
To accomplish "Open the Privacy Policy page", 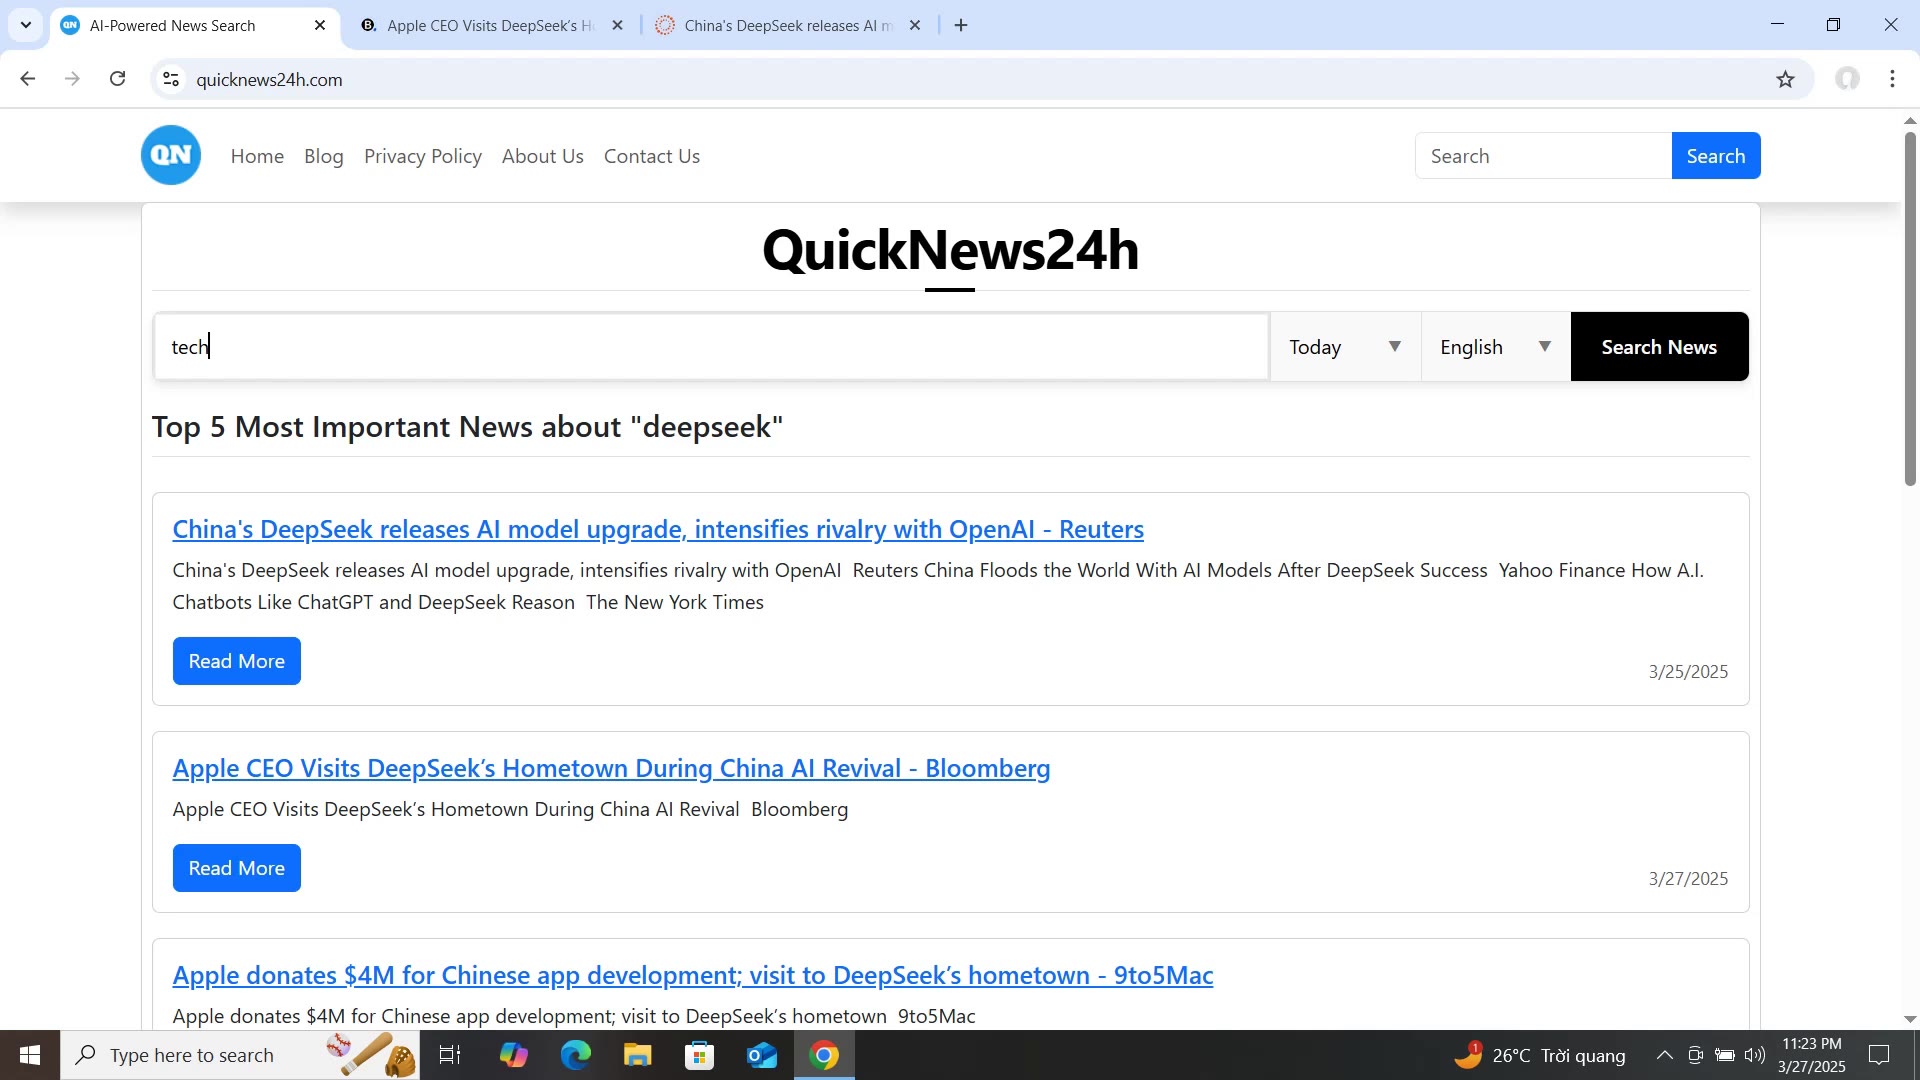I will (423, 156).
